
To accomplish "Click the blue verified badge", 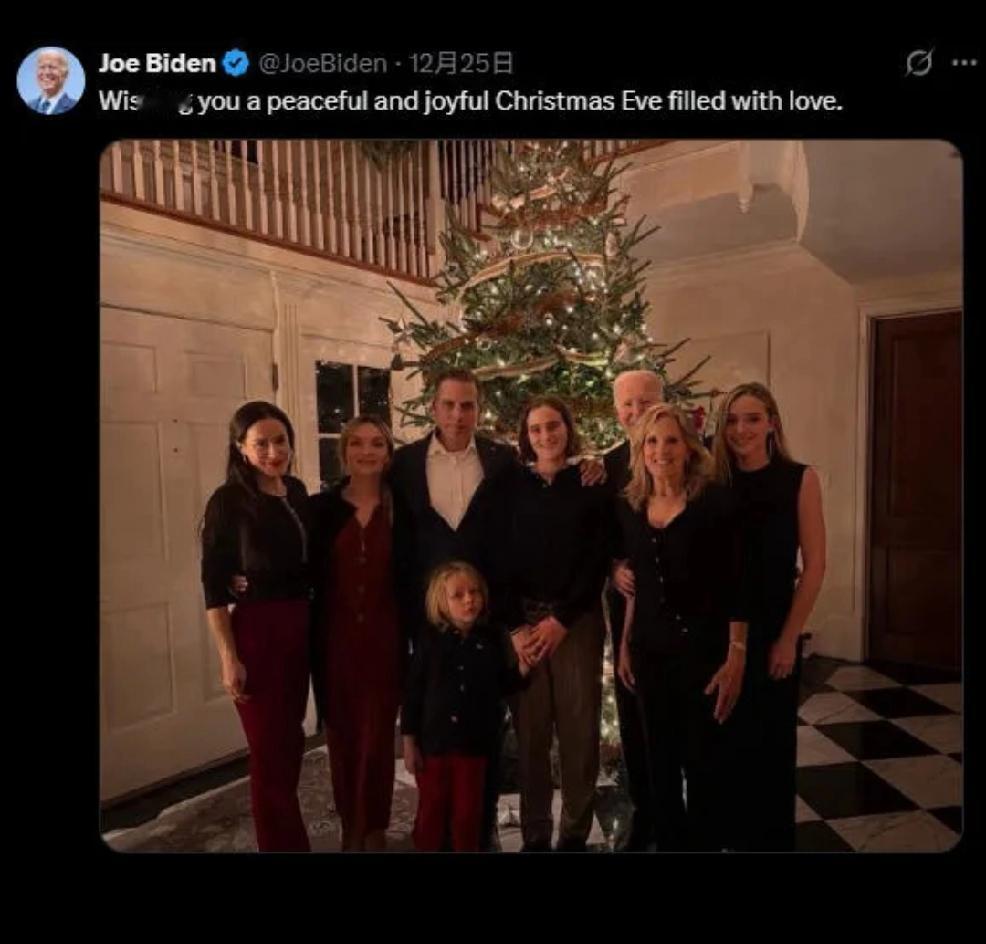I will 236,64.
